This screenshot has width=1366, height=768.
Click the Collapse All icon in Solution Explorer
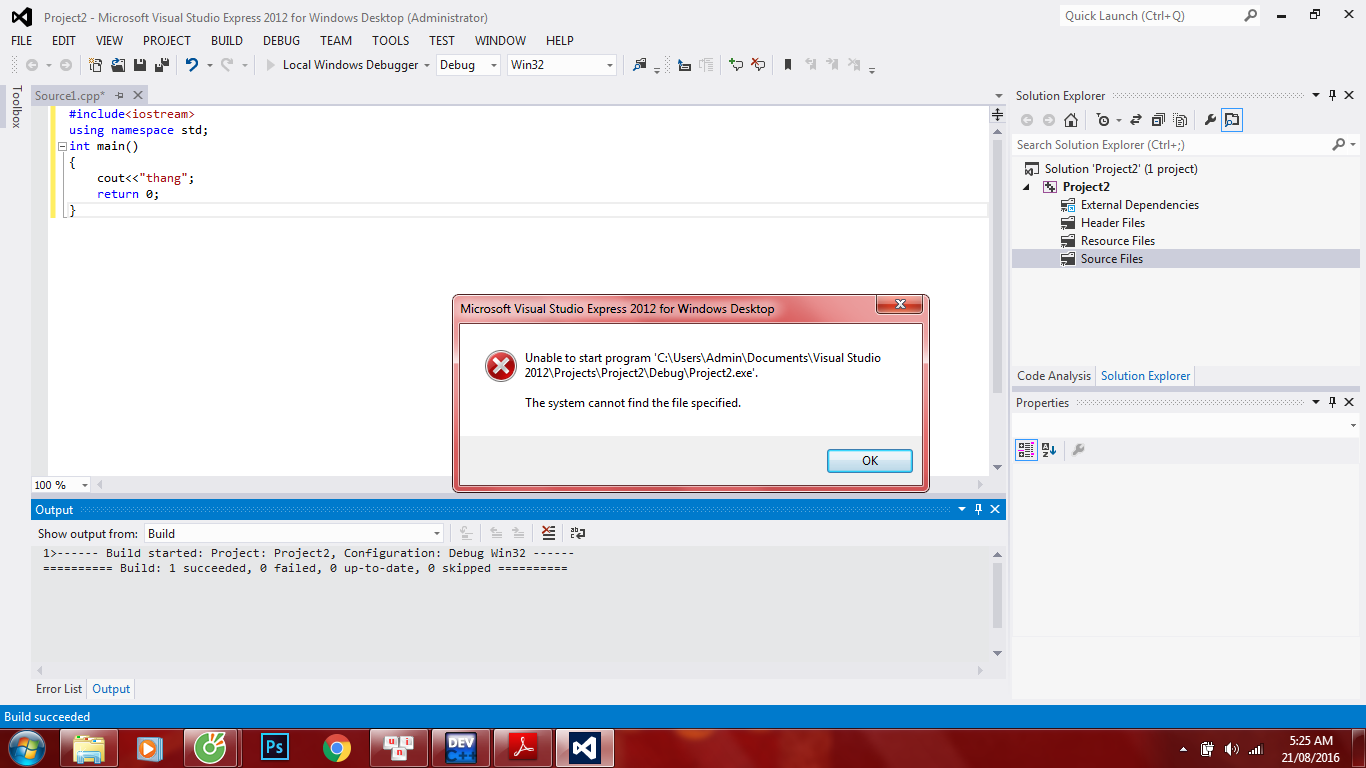1158,120
